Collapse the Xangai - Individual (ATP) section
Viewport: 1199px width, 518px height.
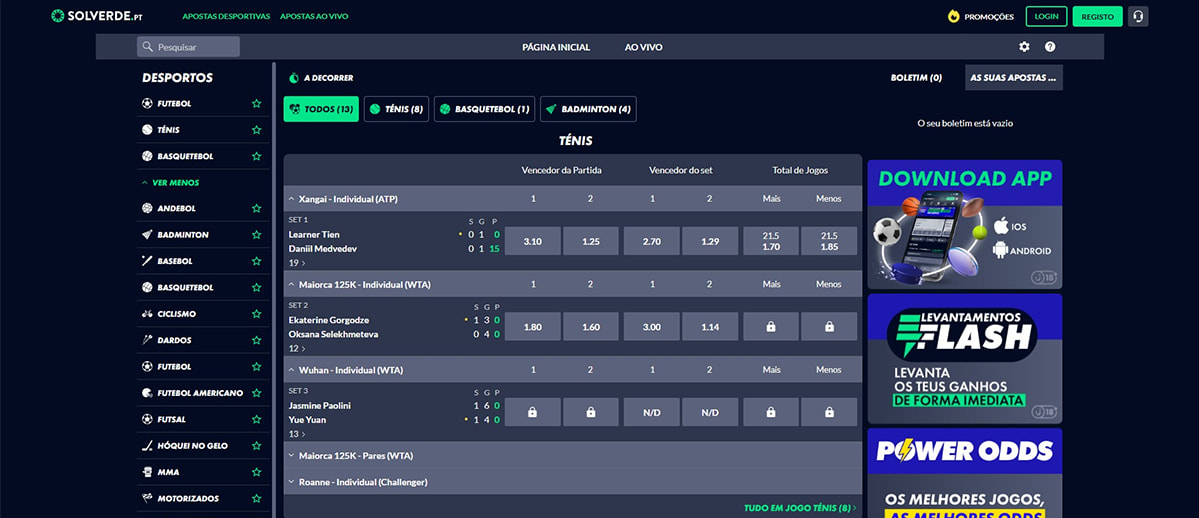(291, 199)
